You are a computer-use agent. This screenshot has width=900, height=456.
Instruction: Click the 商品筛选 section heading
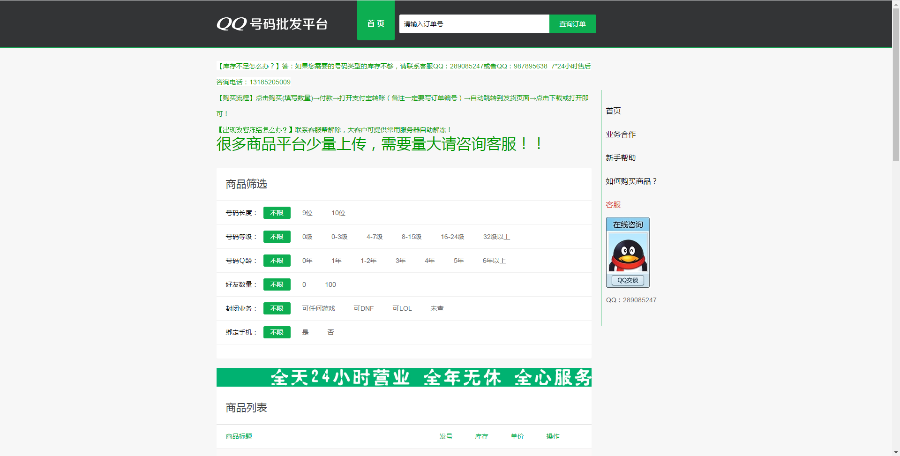click(246, 184)
